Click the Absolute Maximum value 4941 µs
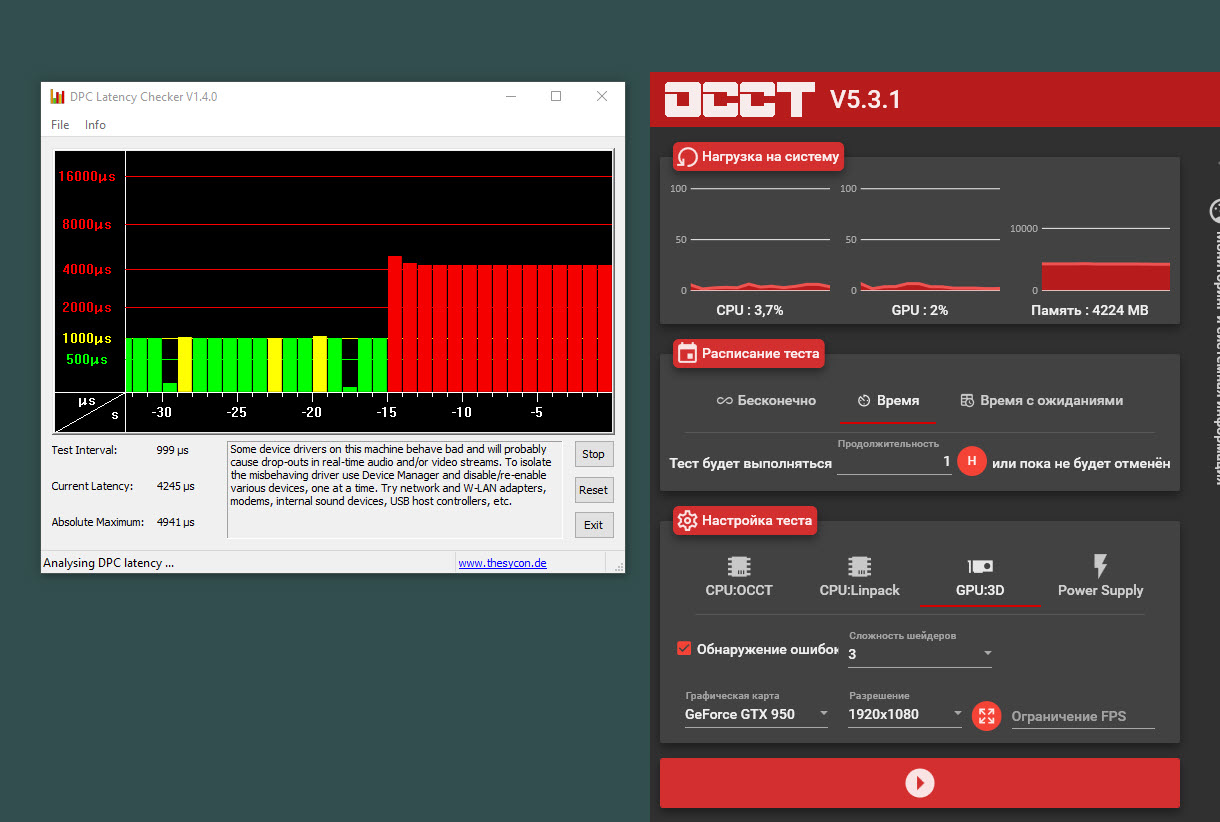 coord(175,522)
